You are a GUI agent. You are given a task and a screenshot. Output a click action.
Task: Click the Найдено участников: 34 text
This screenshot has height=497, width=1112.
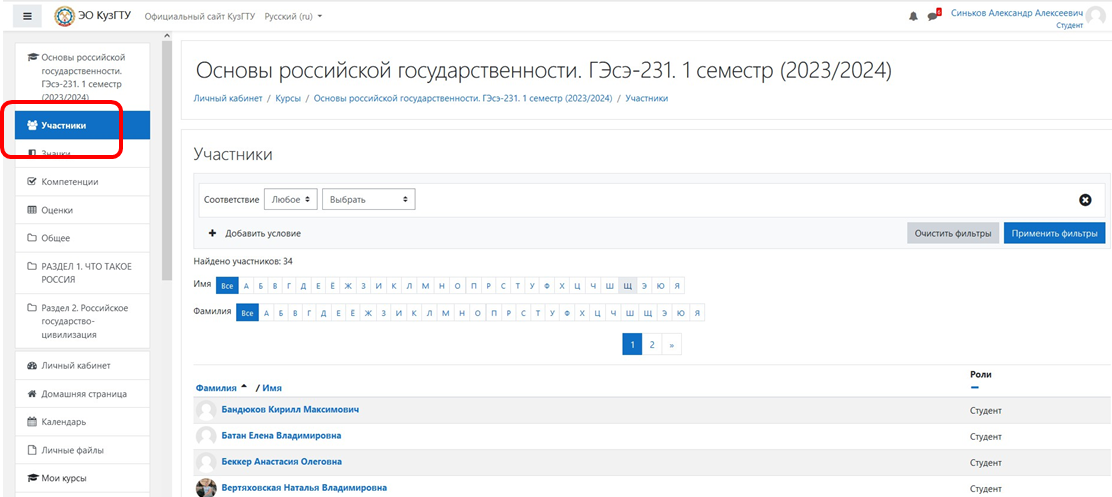243,262
